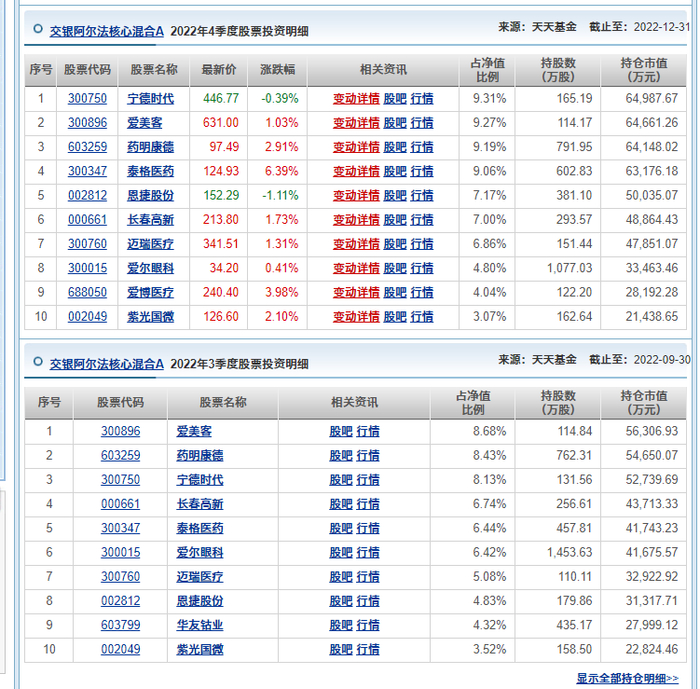
Task: Open 变动详情 for 宁德时代
Action: click(x=356, y=98)
